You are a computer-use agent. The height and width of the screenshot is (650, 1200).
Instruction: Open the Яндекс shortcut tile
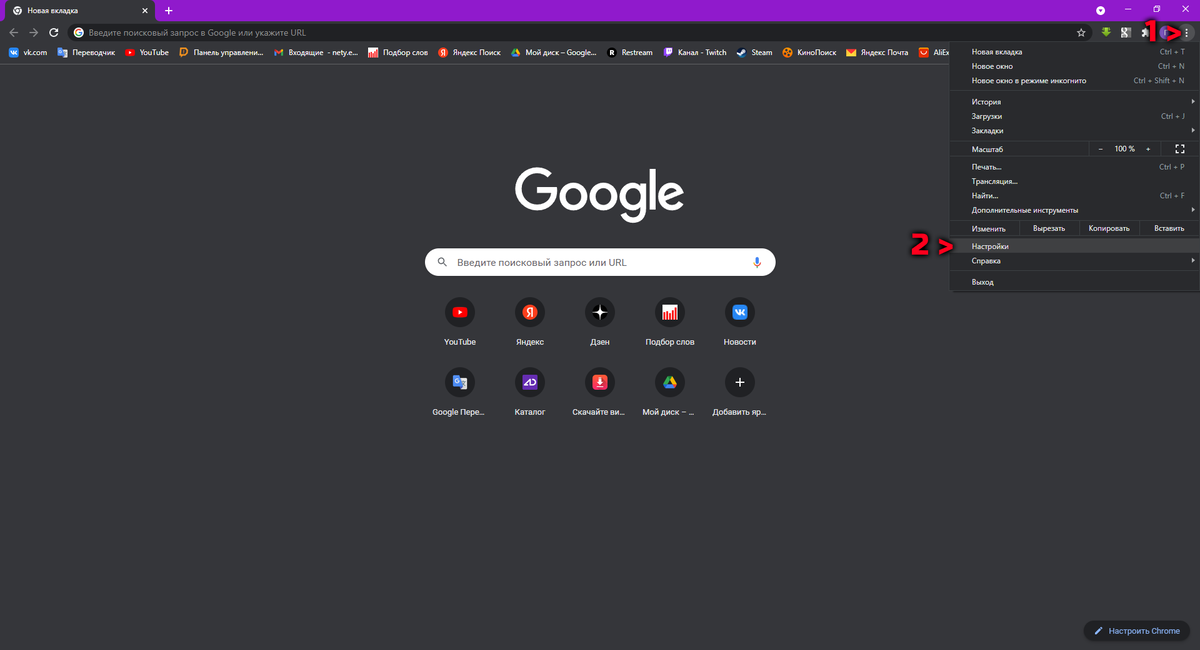530,322
